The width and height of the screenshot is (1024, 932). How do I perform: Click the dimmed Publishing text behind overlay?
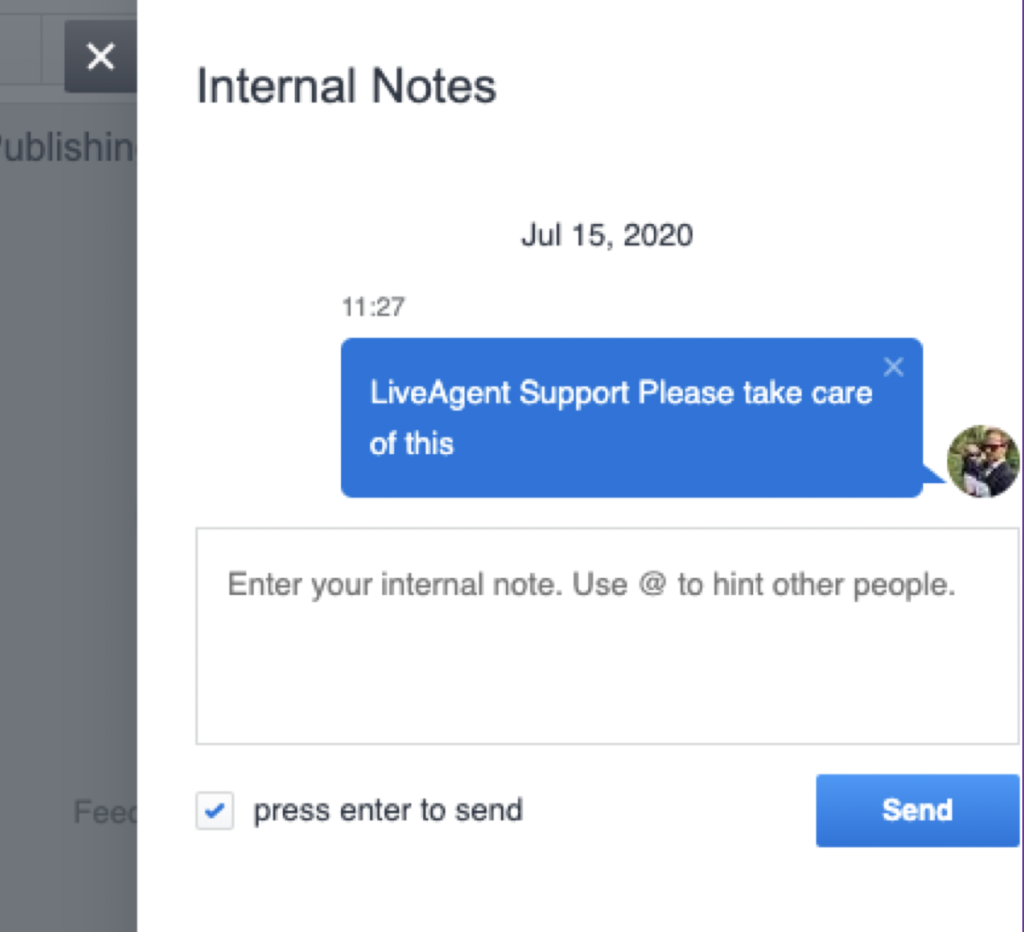(66, 148)
